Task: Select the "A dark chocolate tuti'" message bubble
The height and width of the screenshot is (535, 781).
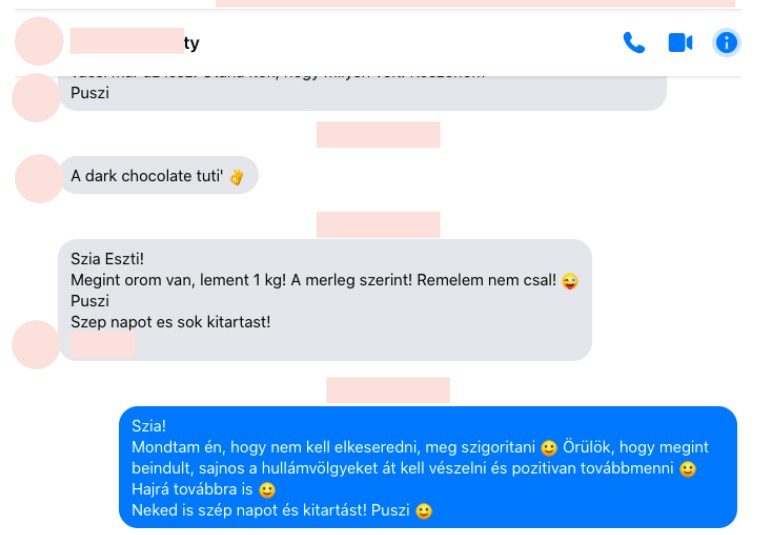Action: click(x=158, y=175)
